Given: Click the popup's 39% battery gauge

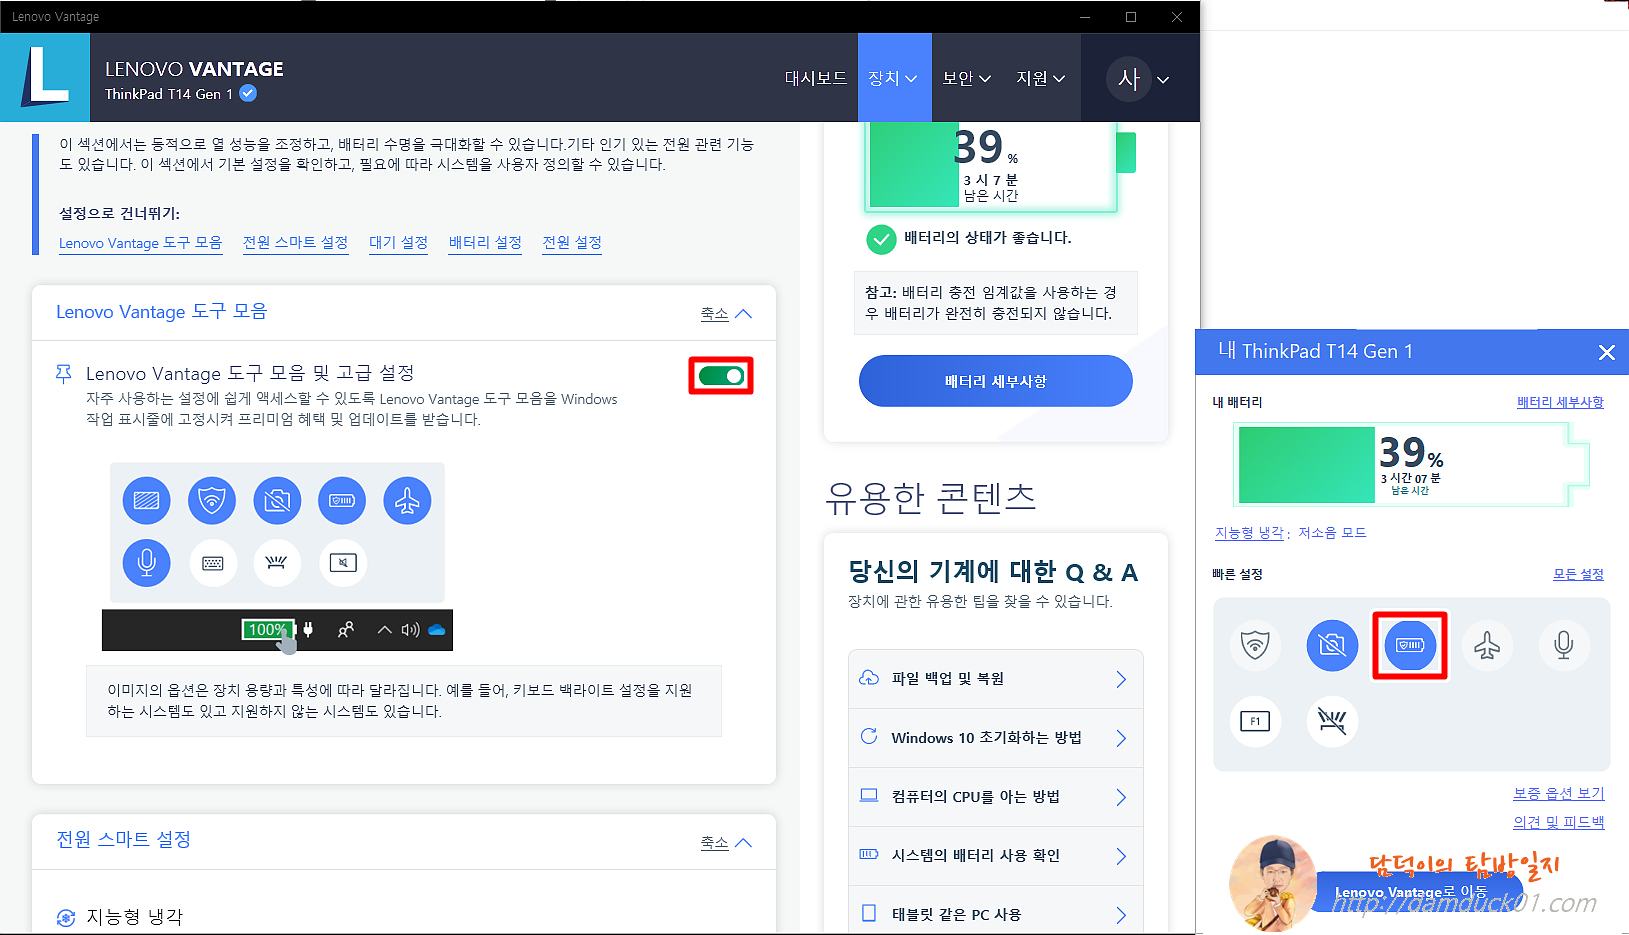Looking at the screenshot, I should (x=1411, y=464).
